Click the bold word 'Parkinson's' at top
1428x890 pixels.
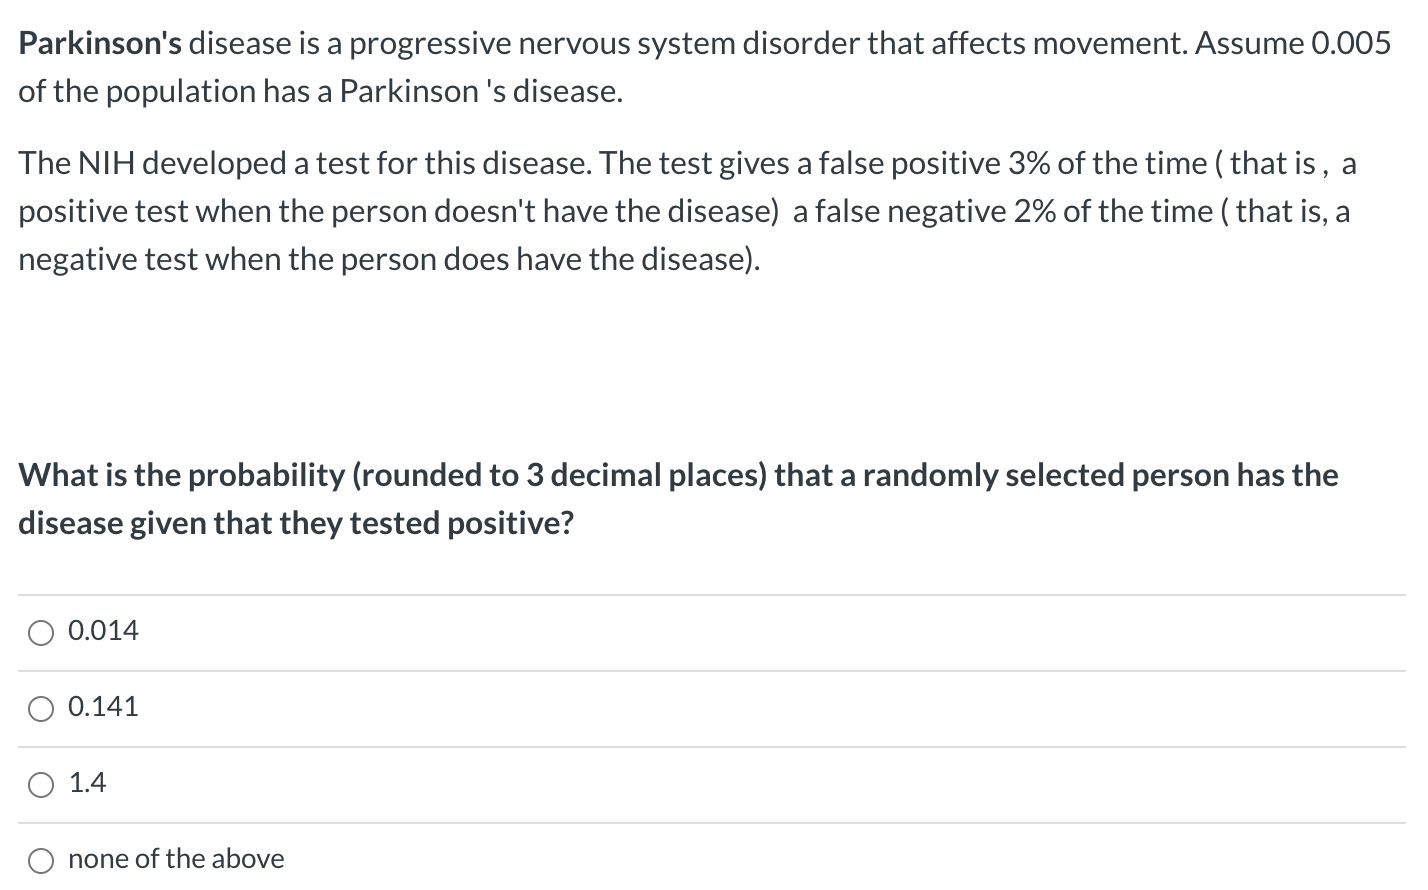[x=100, y=43]
